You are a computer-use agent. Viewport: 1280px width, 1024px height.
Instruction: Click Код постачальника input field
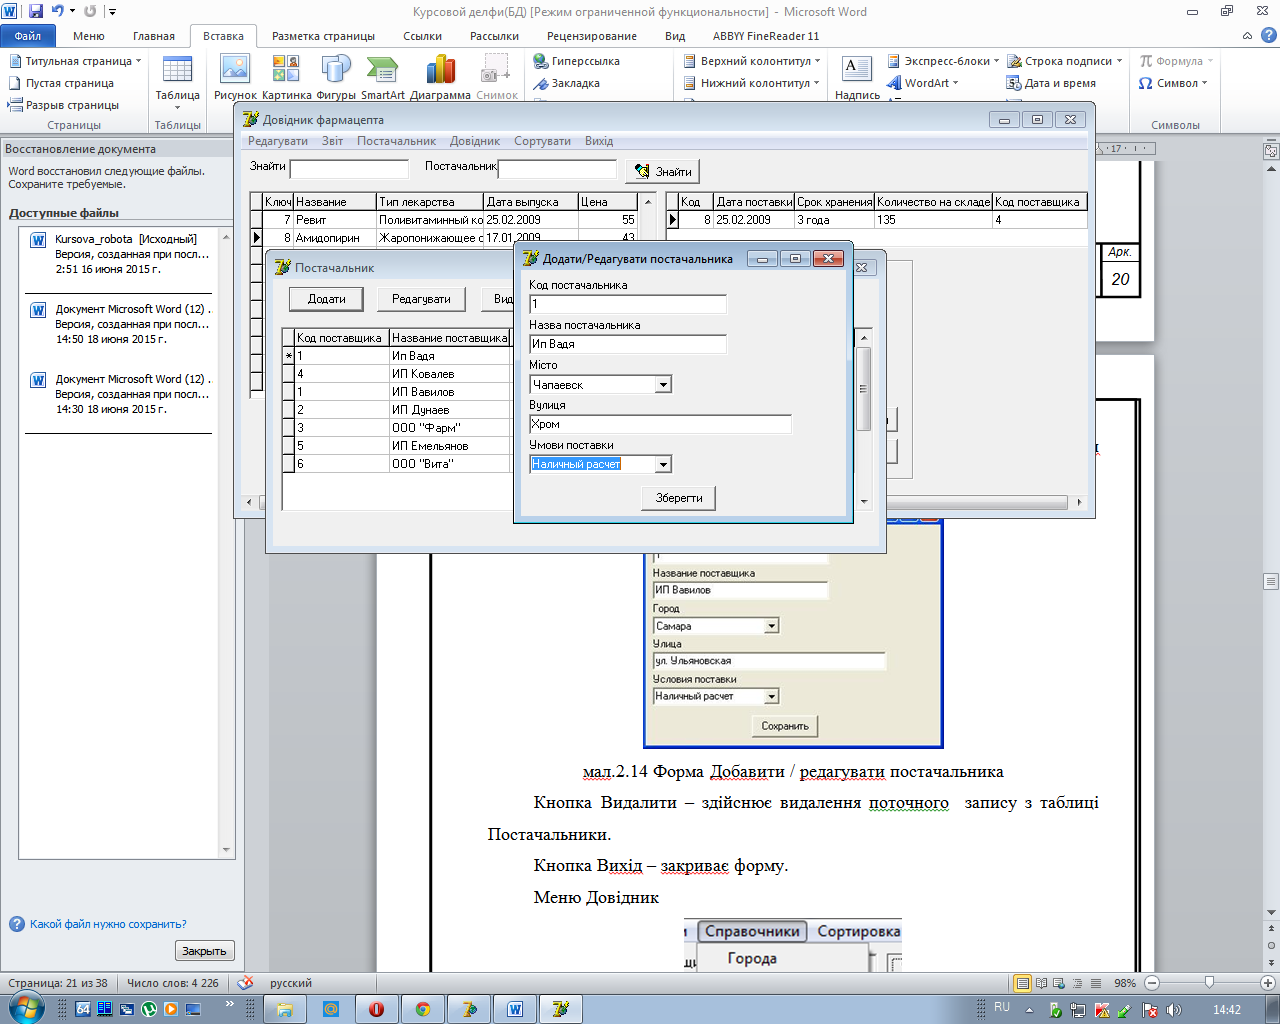click(x=628, y=304)
